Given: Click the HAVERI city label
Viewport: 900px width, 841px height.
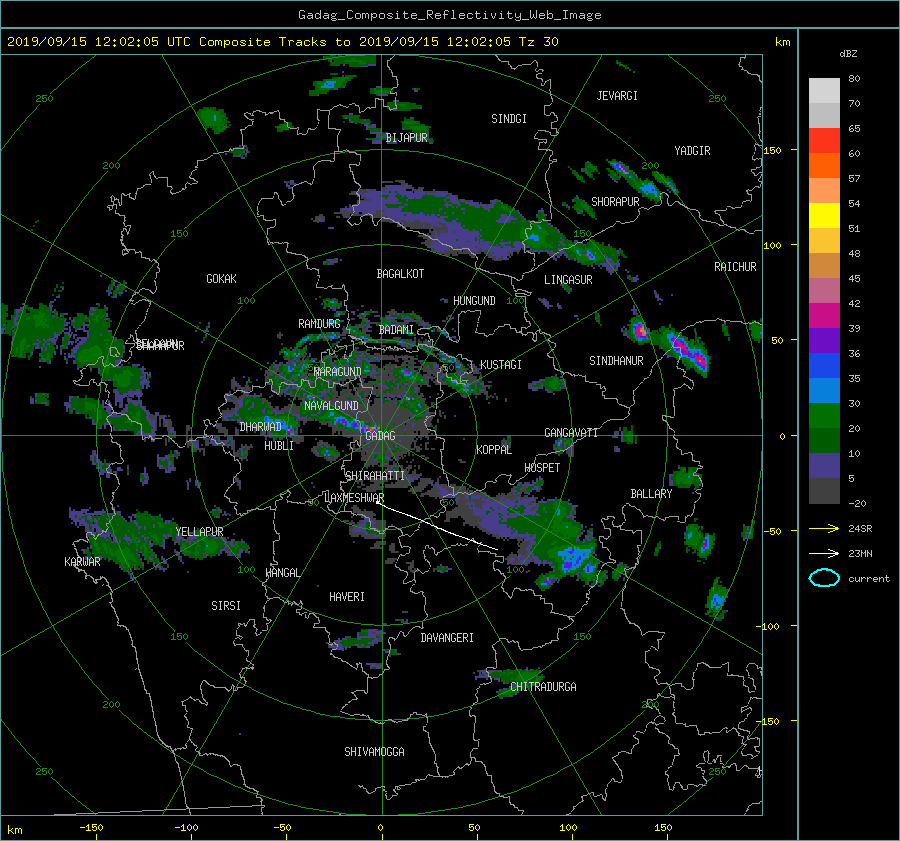Looking at the screenshot, I should (347, 597).
